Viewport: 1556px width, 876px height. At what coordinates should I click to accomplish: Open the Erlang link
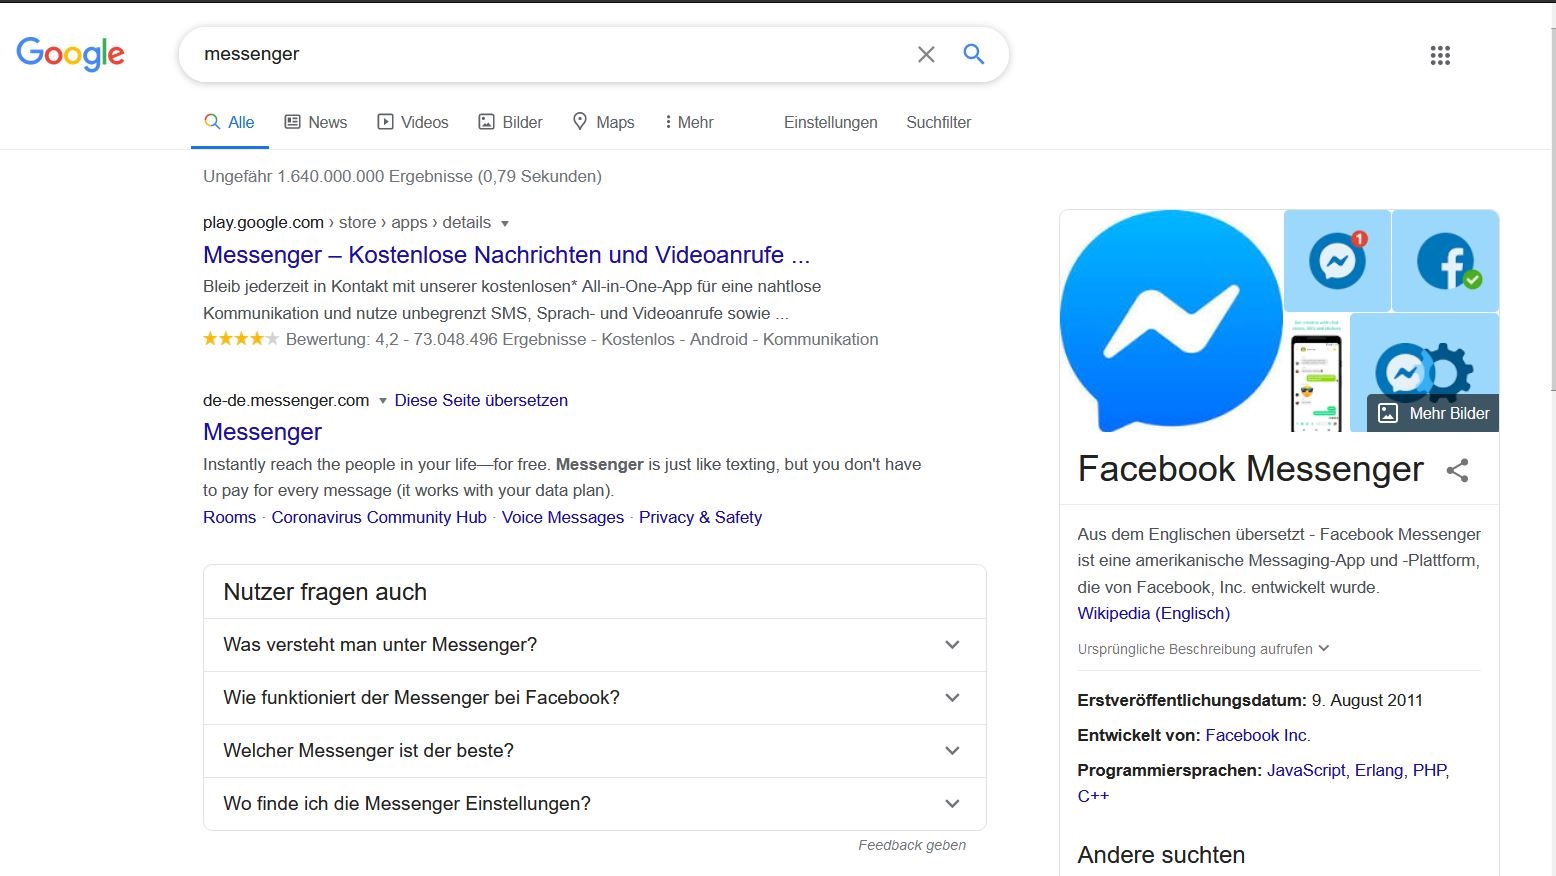[1379, 770]
